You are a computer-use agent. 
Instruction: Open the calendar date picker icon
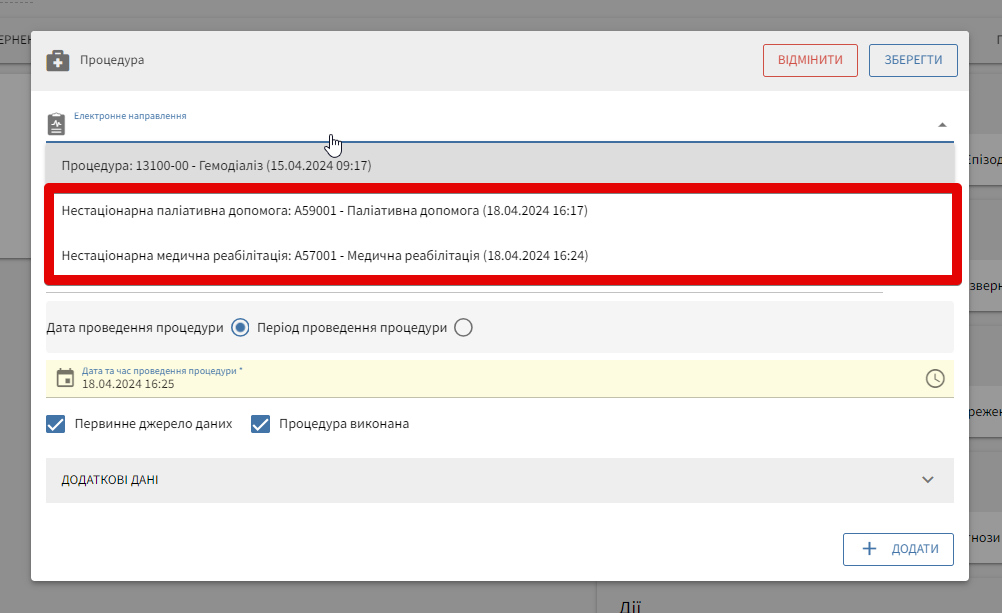tap(65, 378)
